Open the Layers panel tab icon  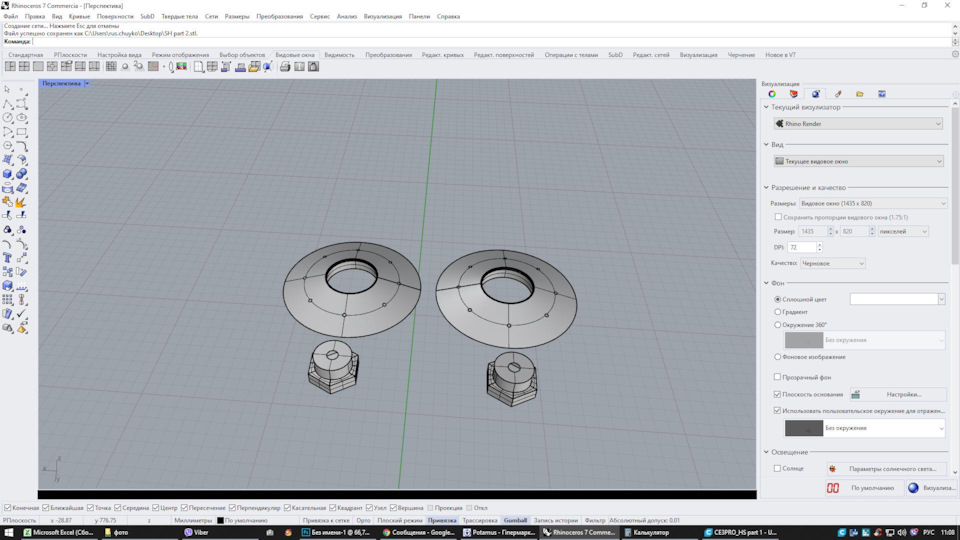(x=793, y=94)
